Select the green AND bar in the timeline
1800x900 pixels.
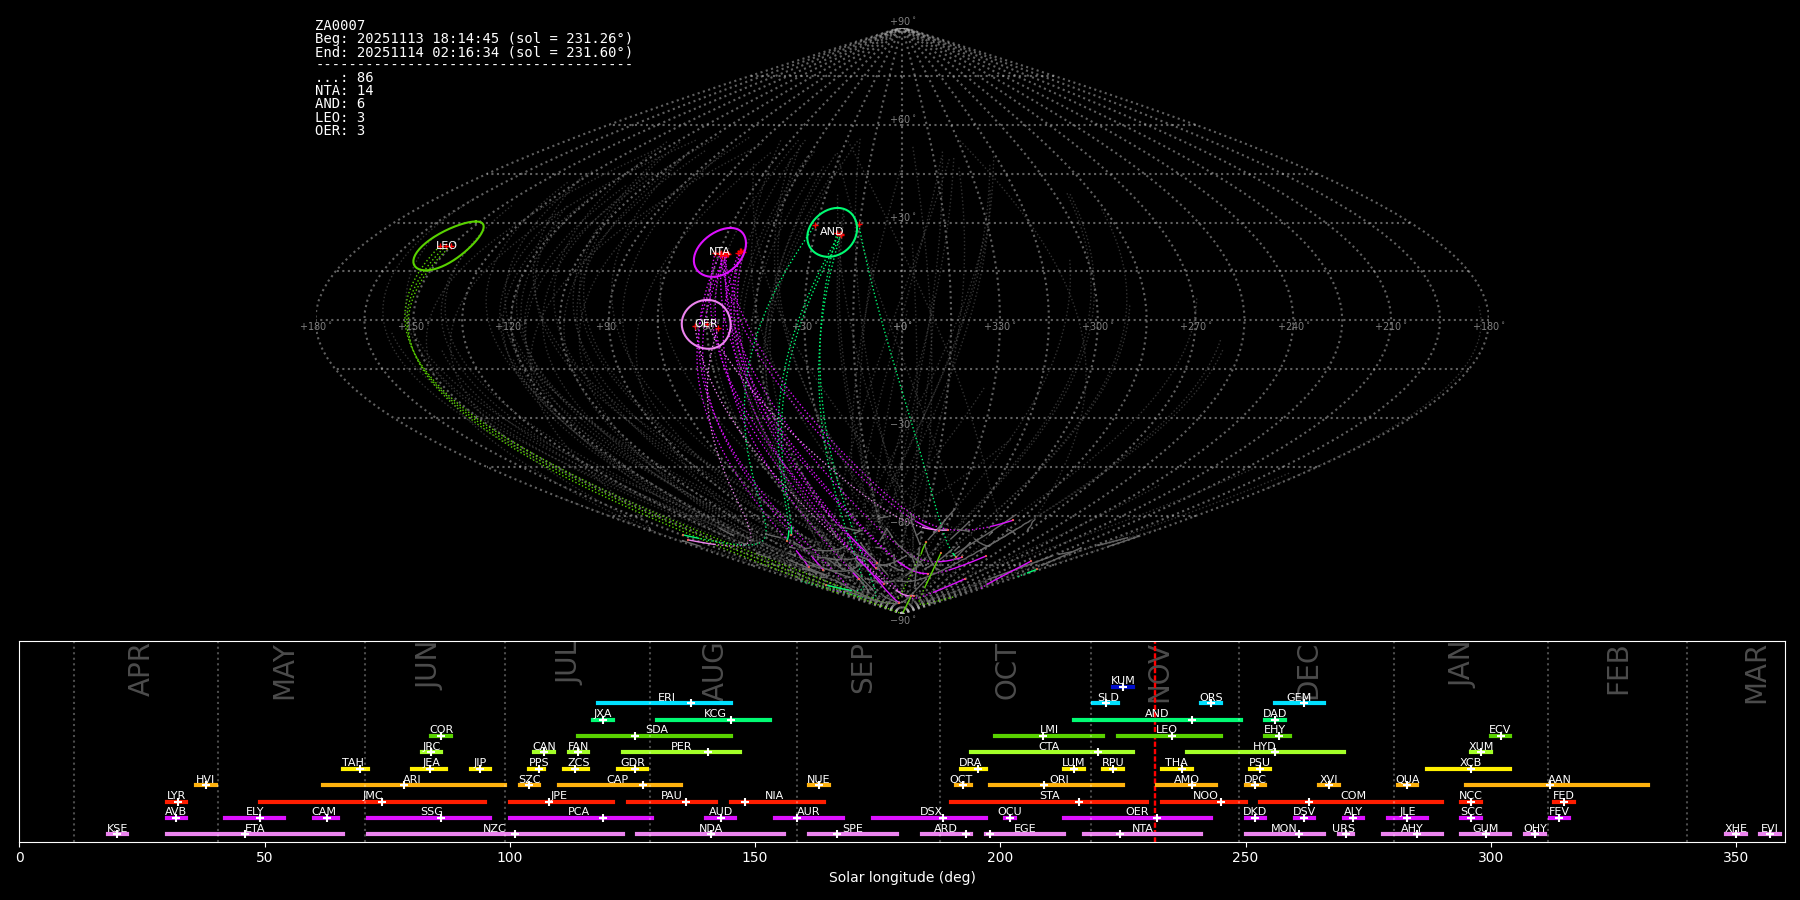click(x=1157, y=719)
